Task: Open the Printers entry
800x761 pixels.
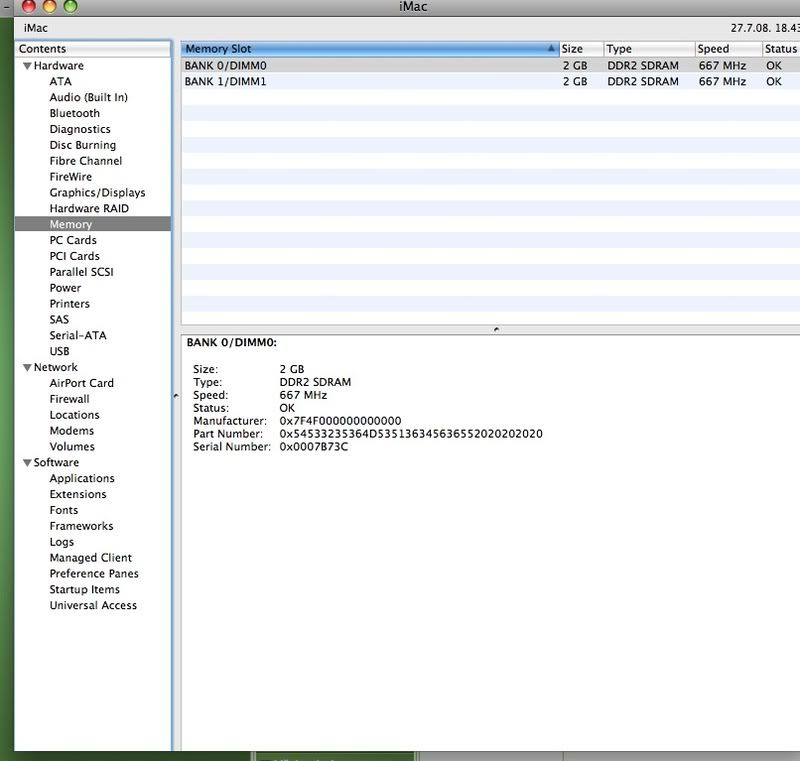Action: [69, 303]
